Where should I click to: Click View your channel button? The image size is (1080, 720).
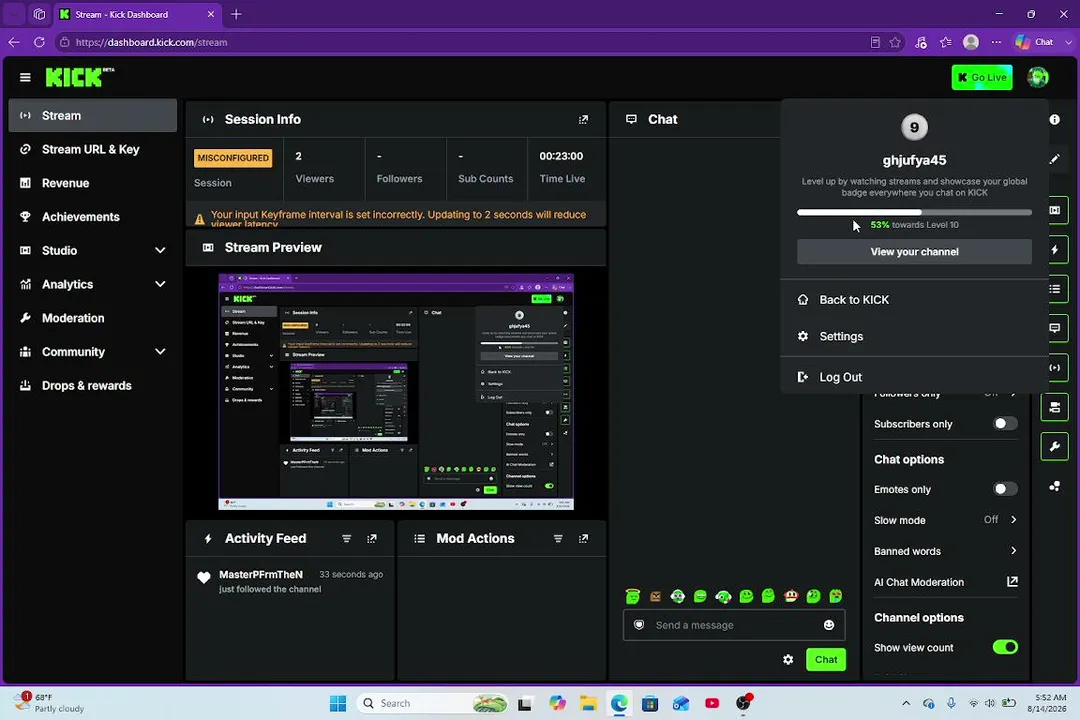[914, 251]
